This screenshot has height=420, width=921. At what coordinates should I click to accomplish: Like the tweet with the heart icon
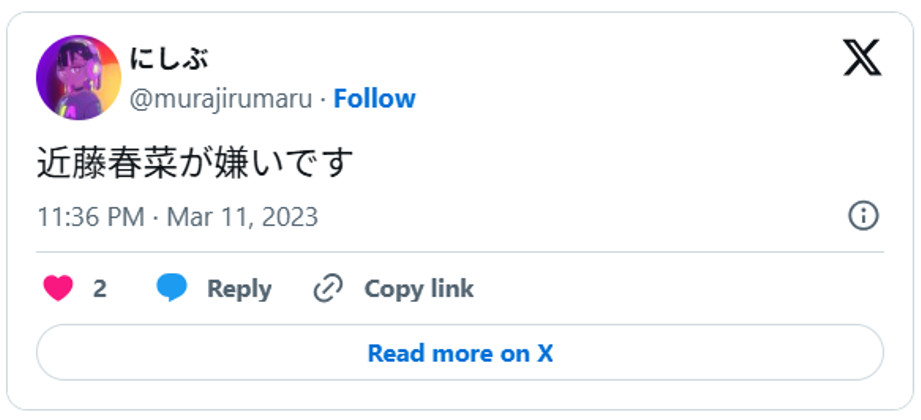coord(59,289)
